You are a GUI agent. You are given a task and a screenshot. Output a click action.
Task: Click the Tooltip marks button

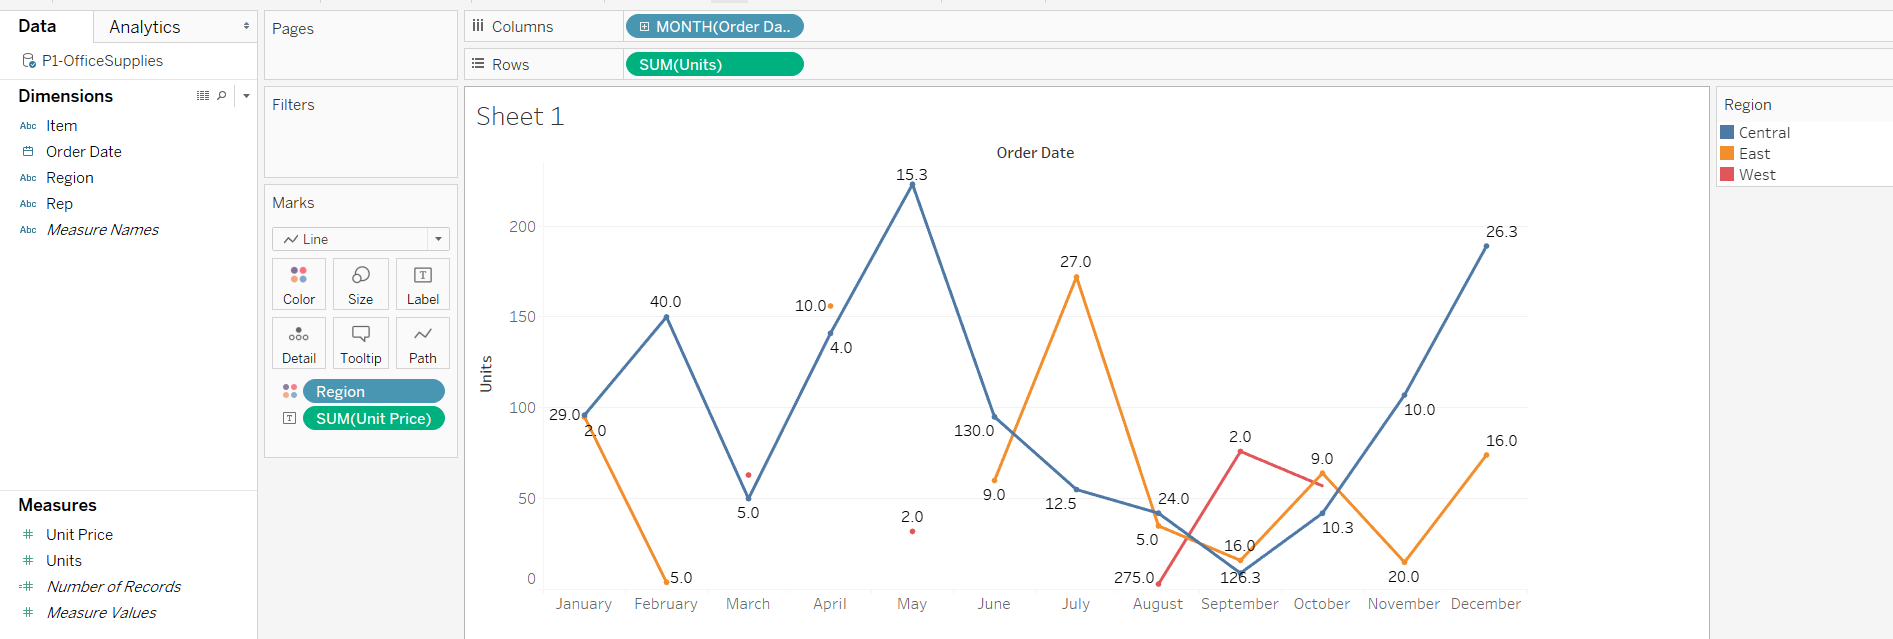click(x=360, y=343)
